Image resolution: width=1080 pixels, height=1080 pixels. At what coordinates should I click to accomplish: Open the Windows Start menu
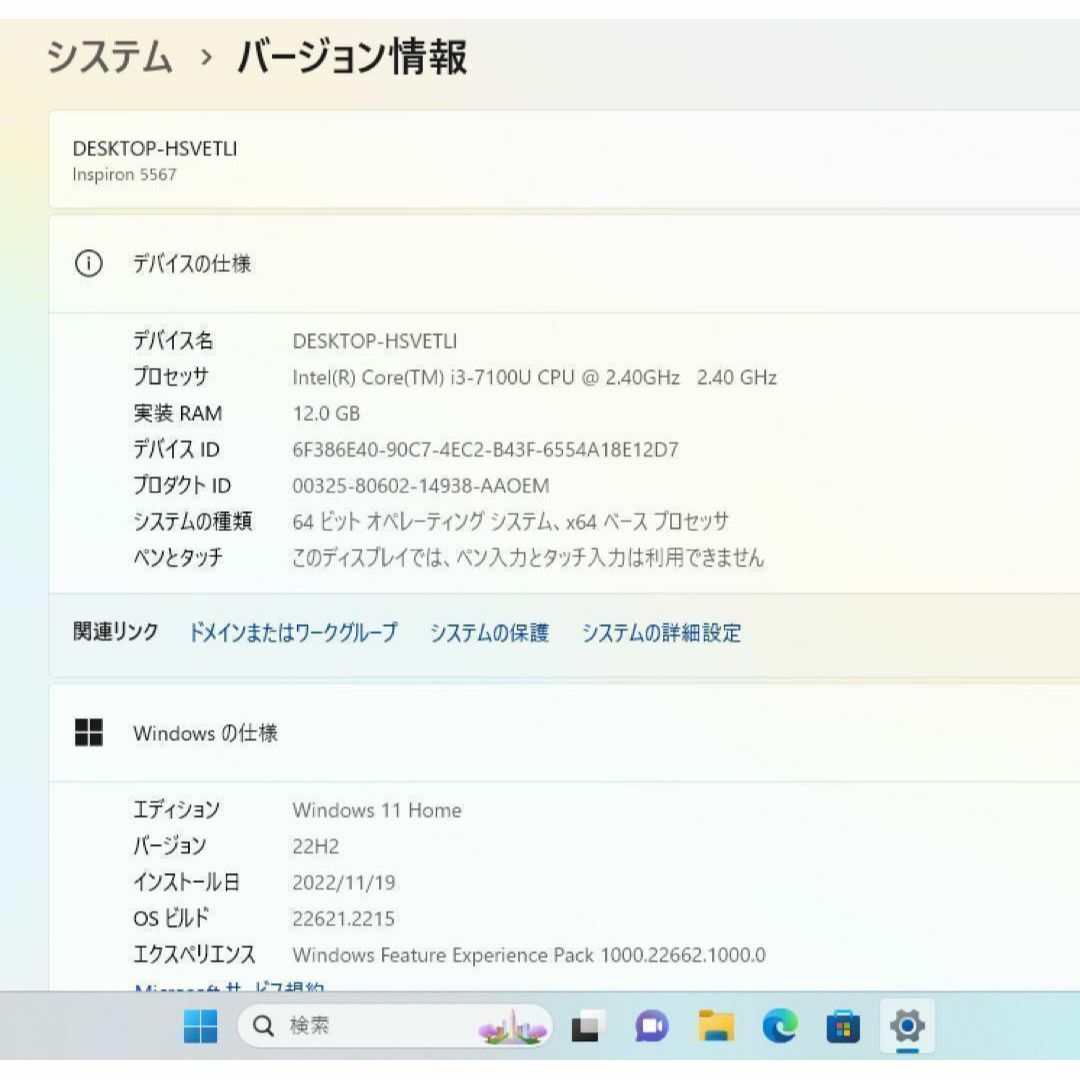(200, 1027)
